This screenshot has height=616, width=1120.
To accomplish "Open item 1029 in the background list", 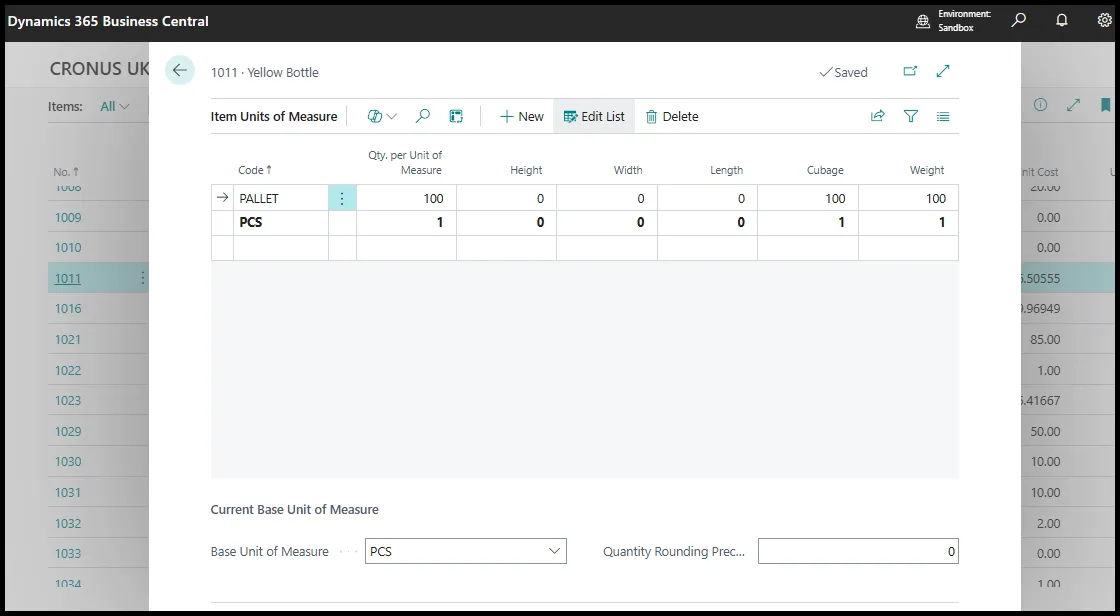I will click(x=68, y=431).
